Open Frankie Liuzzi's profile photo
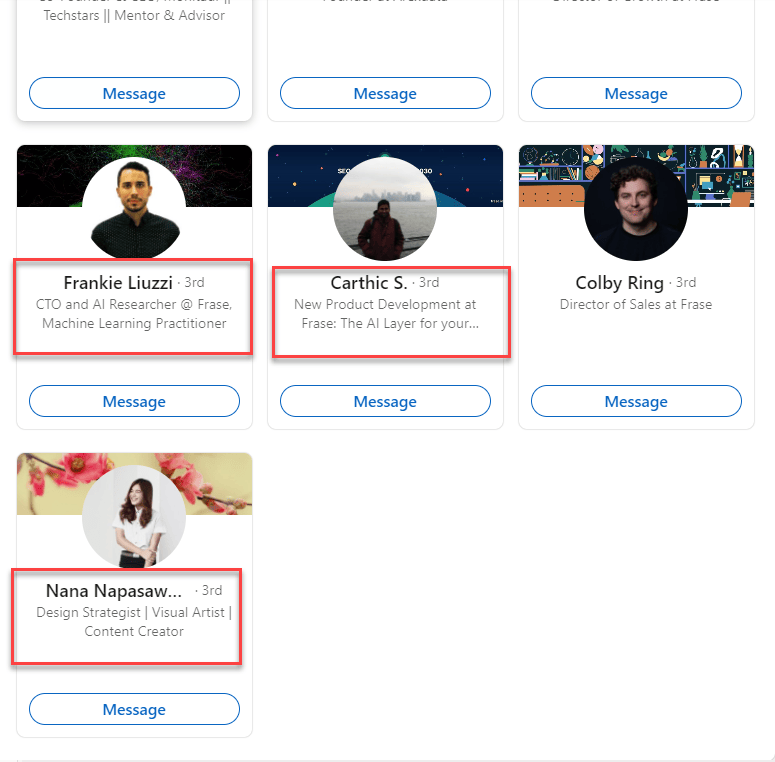Viewport: 775px width, 762px height. coord(134,208)
